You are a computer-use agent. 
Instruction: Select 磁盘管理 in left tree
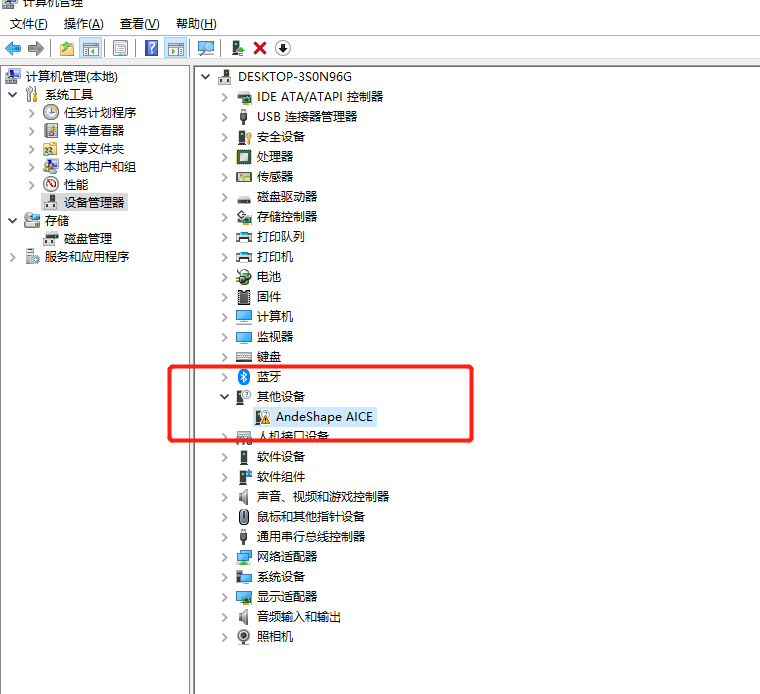pos(88,238)
